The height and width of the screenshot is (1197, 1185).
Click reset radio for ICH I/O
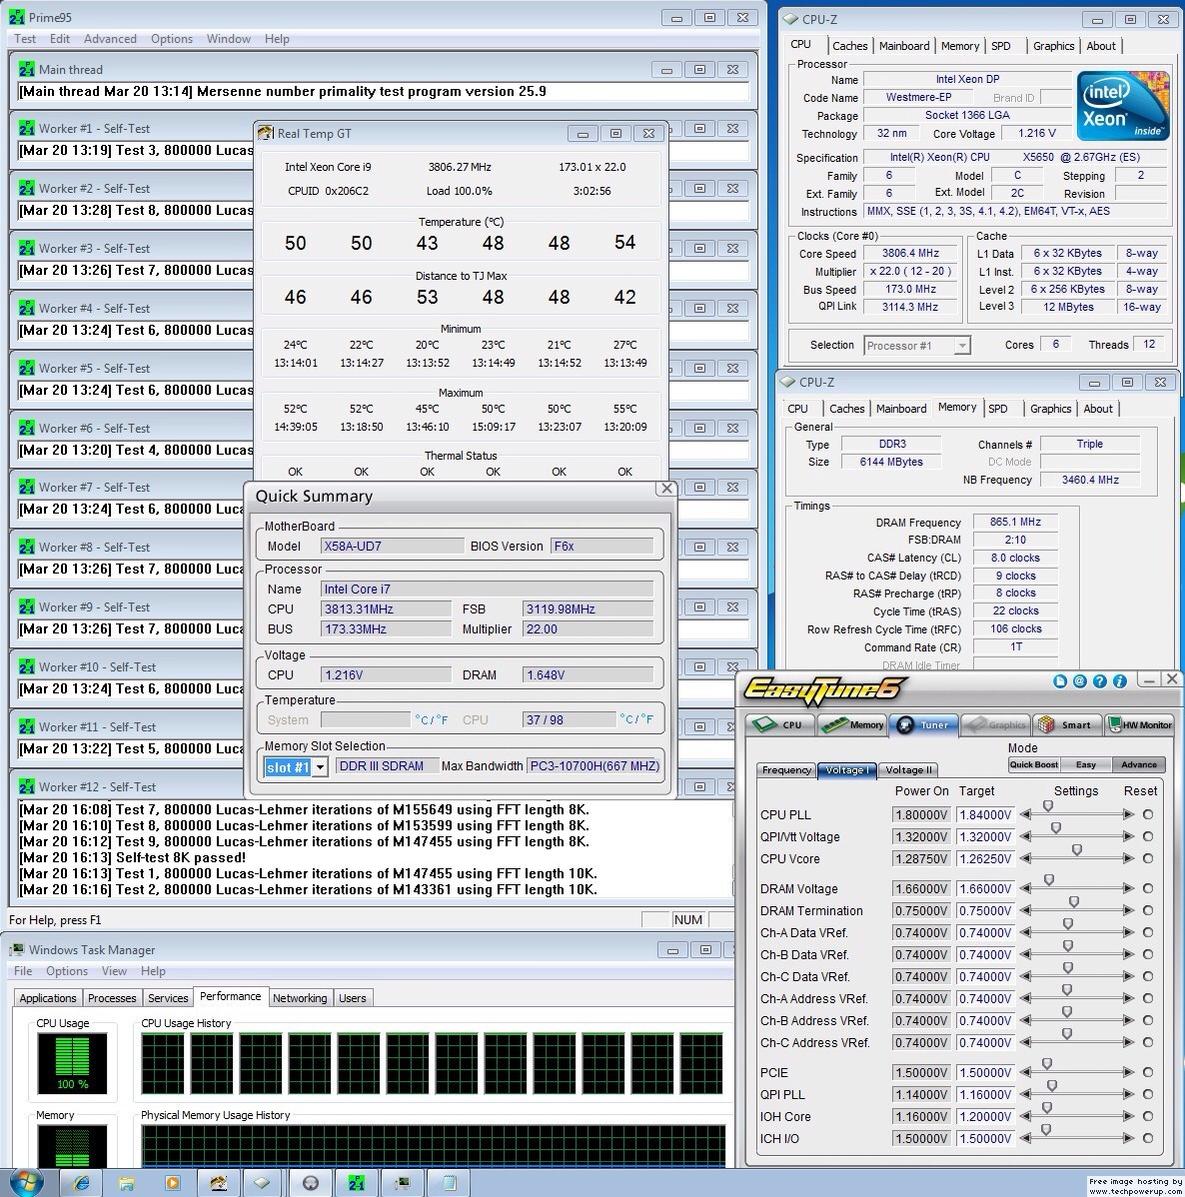(1148, 1138)
